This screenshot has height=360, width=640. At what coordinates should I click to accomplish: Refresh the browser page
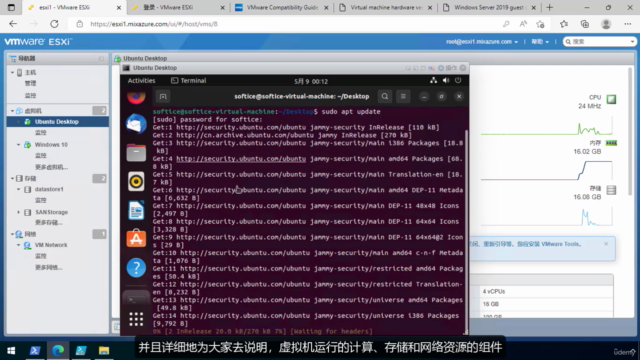pos(54,24)
